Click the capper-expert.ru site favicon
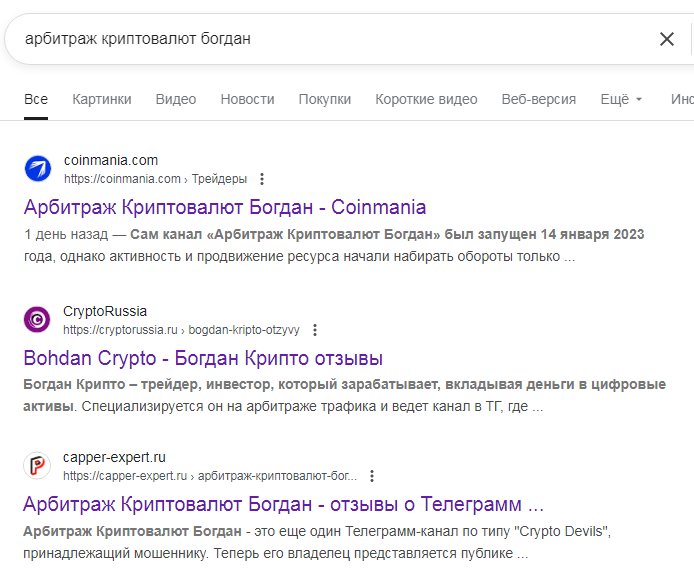 pos(37,466)
